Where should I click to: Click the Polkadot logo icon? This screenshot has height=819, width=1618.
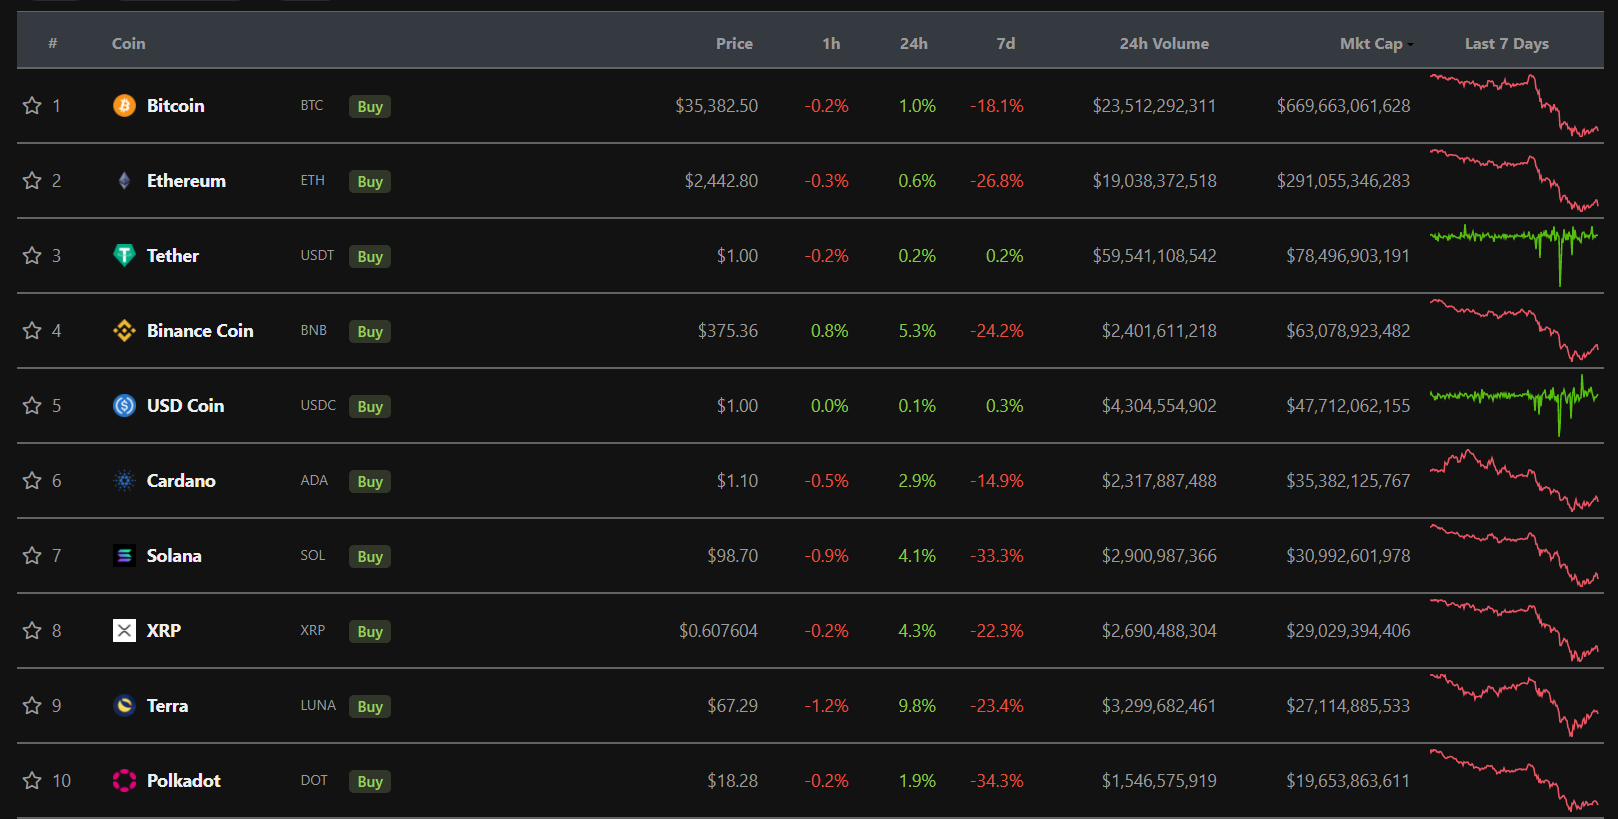pyautogui.click(x=124, y=781)
